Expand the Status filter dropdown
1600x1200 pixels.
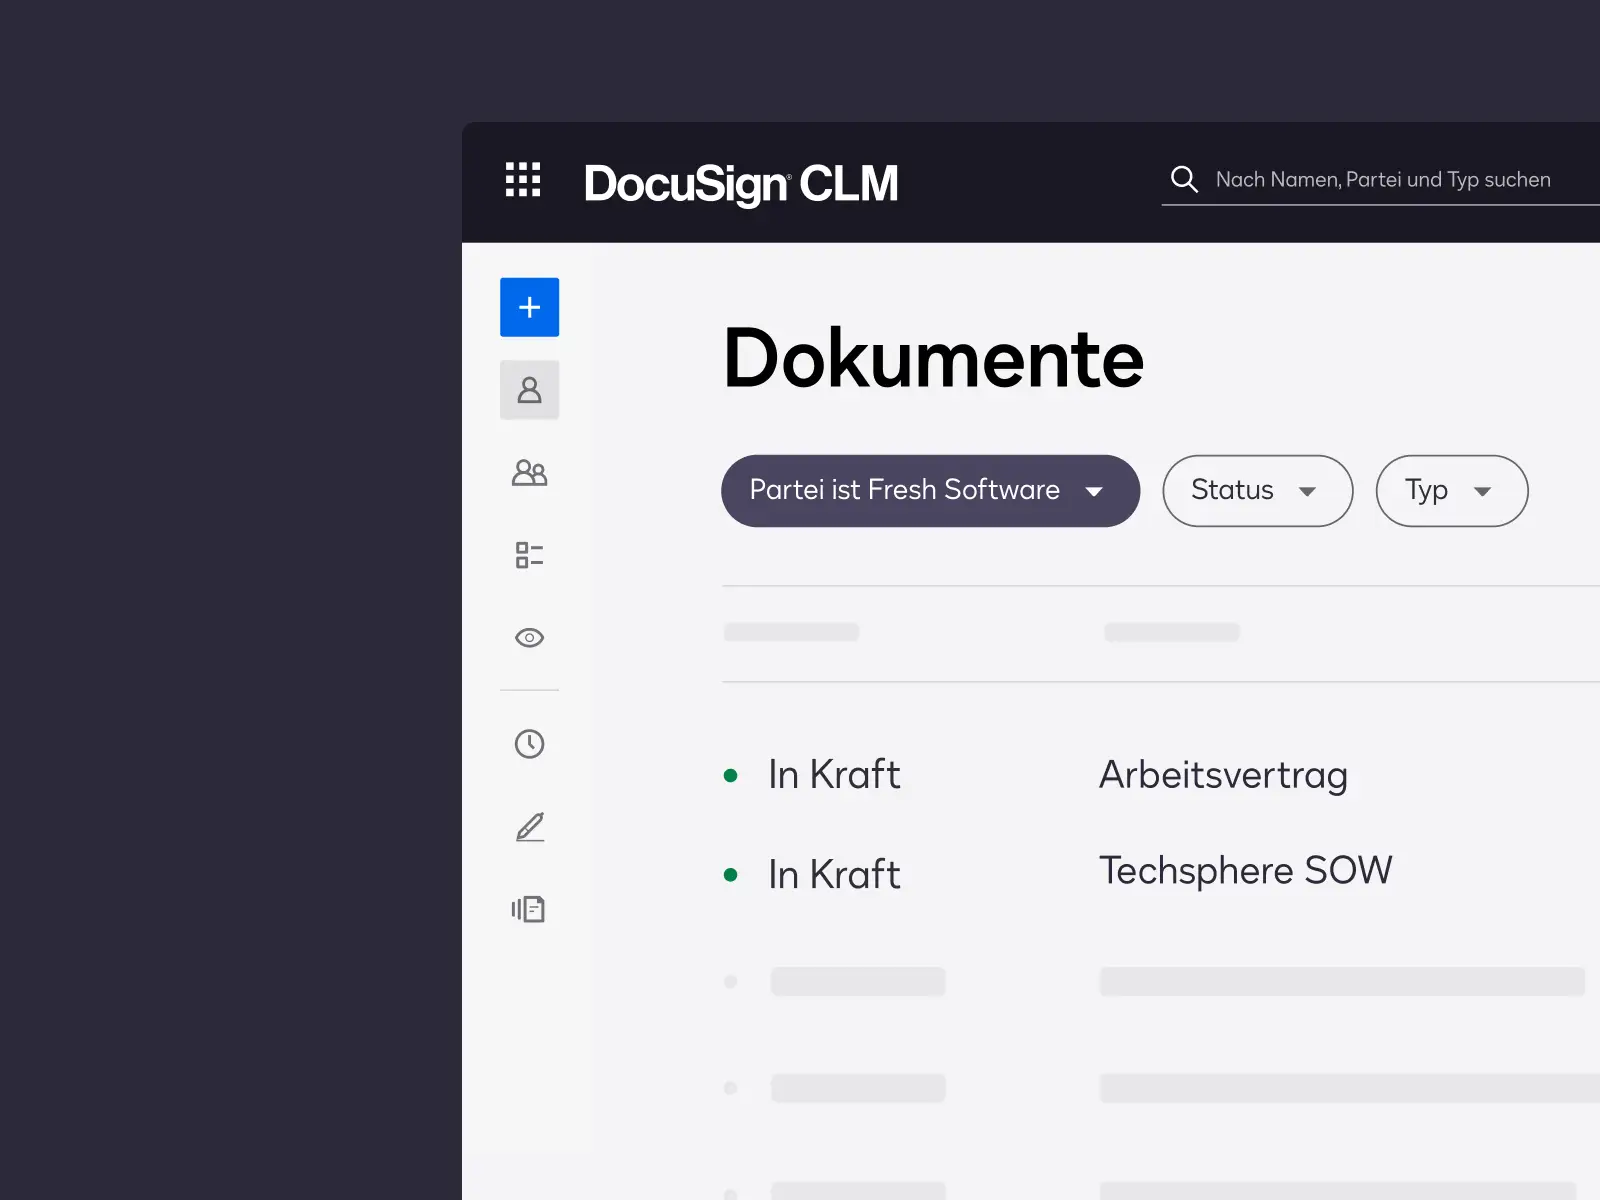pyautogui.click(x=1257, y=491)
